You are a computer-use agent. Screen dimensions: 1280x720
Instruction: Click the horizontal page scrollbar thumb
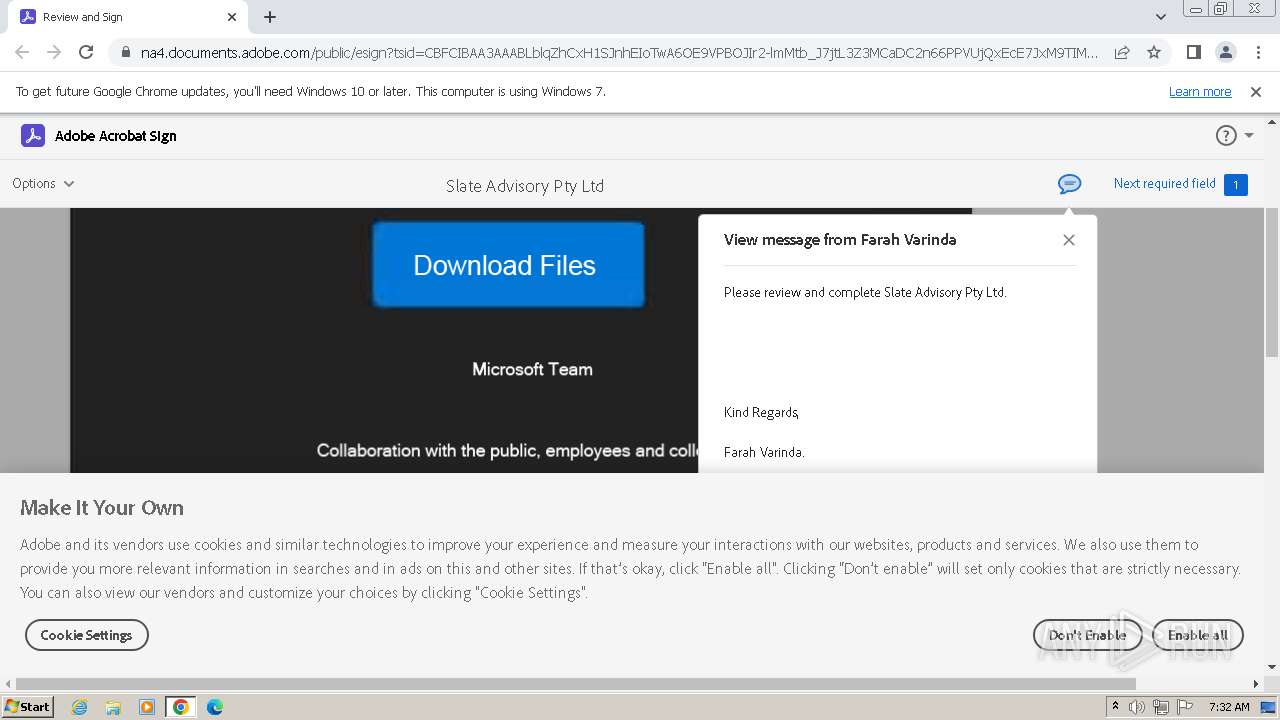575,685
